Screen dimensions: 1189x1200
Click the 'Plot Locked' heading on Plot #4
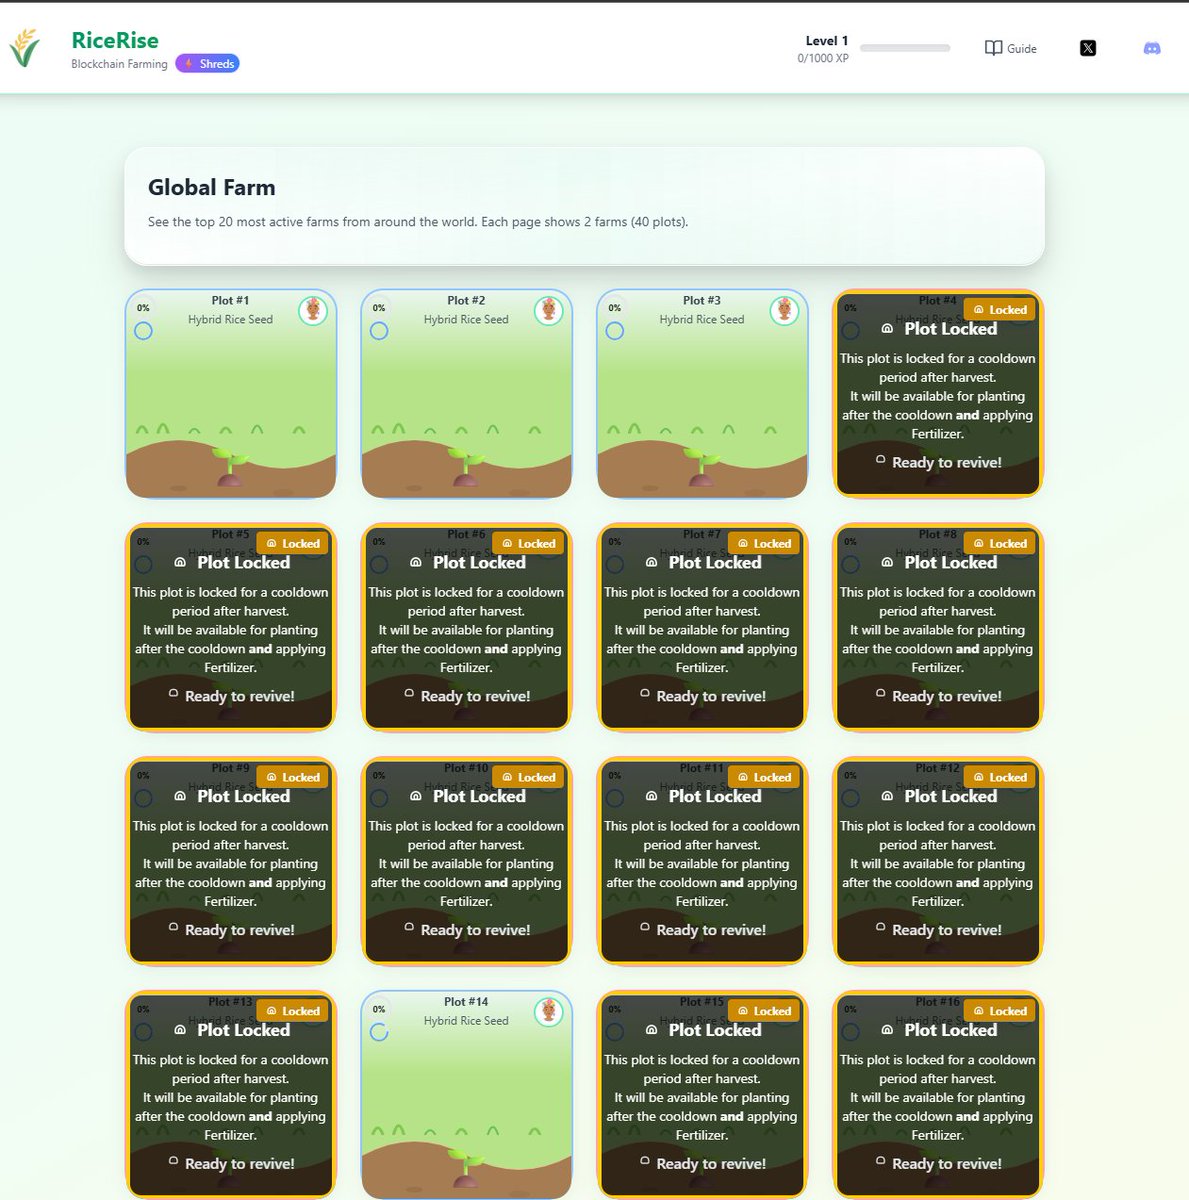(x=950, y=329)
